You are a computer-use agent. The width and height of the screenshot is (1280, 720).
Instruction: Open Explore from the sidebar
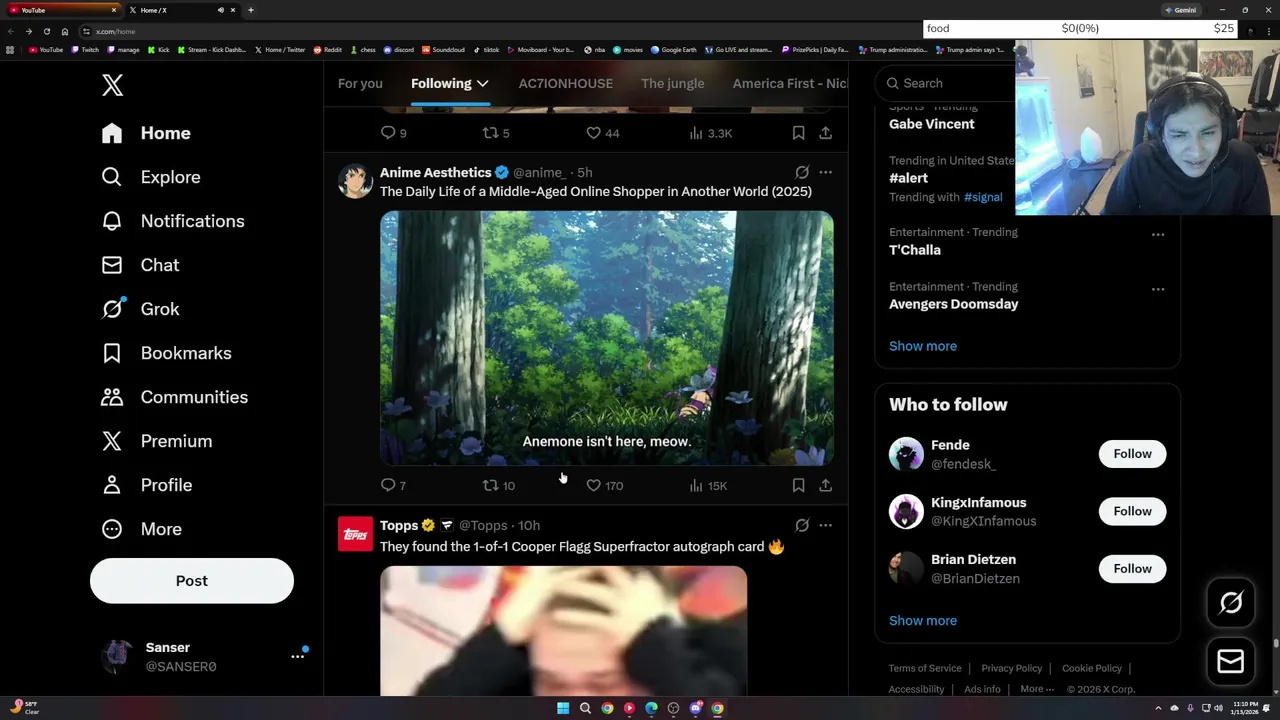(151, 177)
